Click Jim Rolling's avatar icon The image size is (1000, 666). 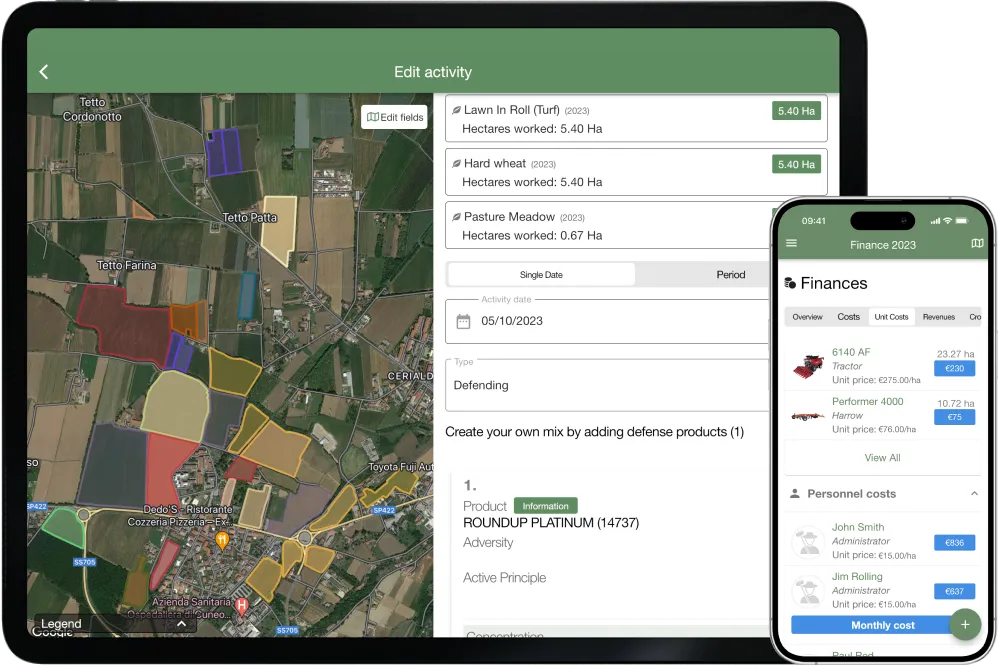coord(808,591)
